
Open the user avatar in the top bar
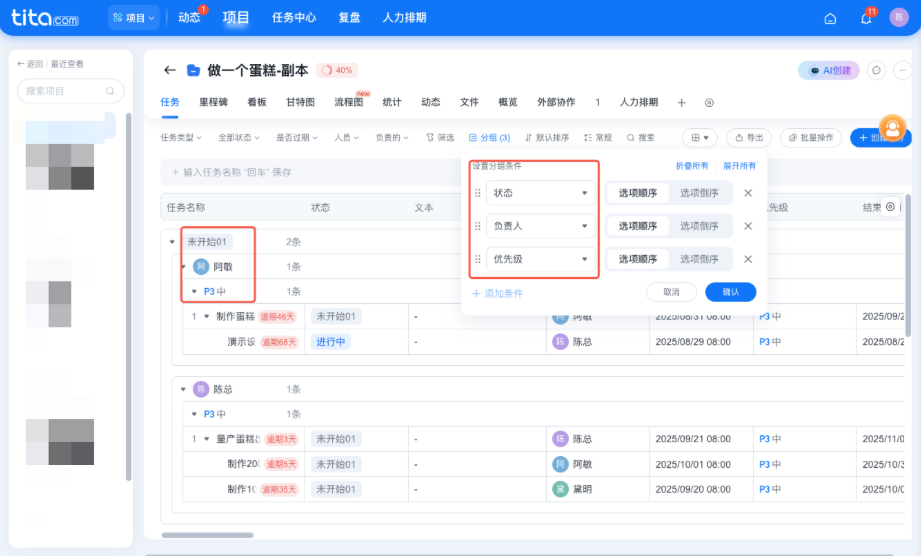(x=899, y=18)
